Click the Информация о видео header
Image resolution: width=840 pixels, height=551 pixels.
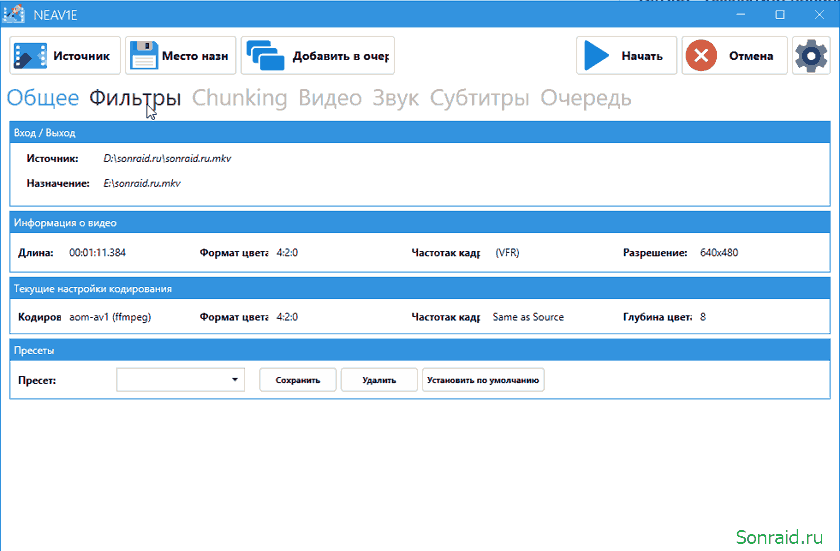click(420, 222)
